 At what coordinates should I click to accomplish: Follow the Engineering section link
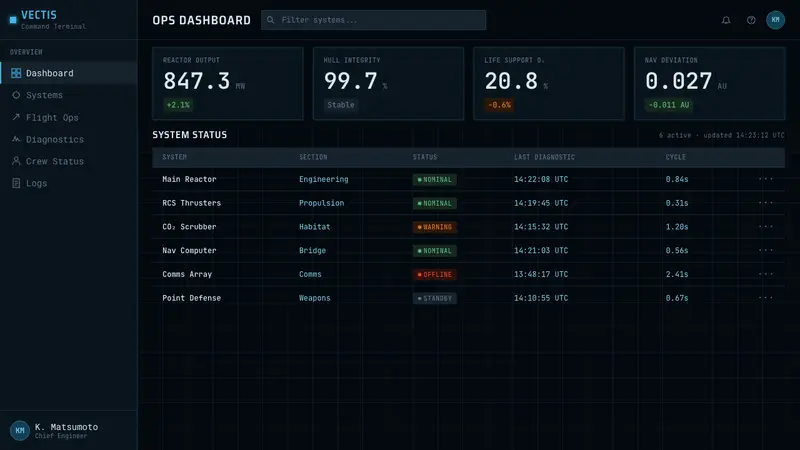(x=323, y=179)
